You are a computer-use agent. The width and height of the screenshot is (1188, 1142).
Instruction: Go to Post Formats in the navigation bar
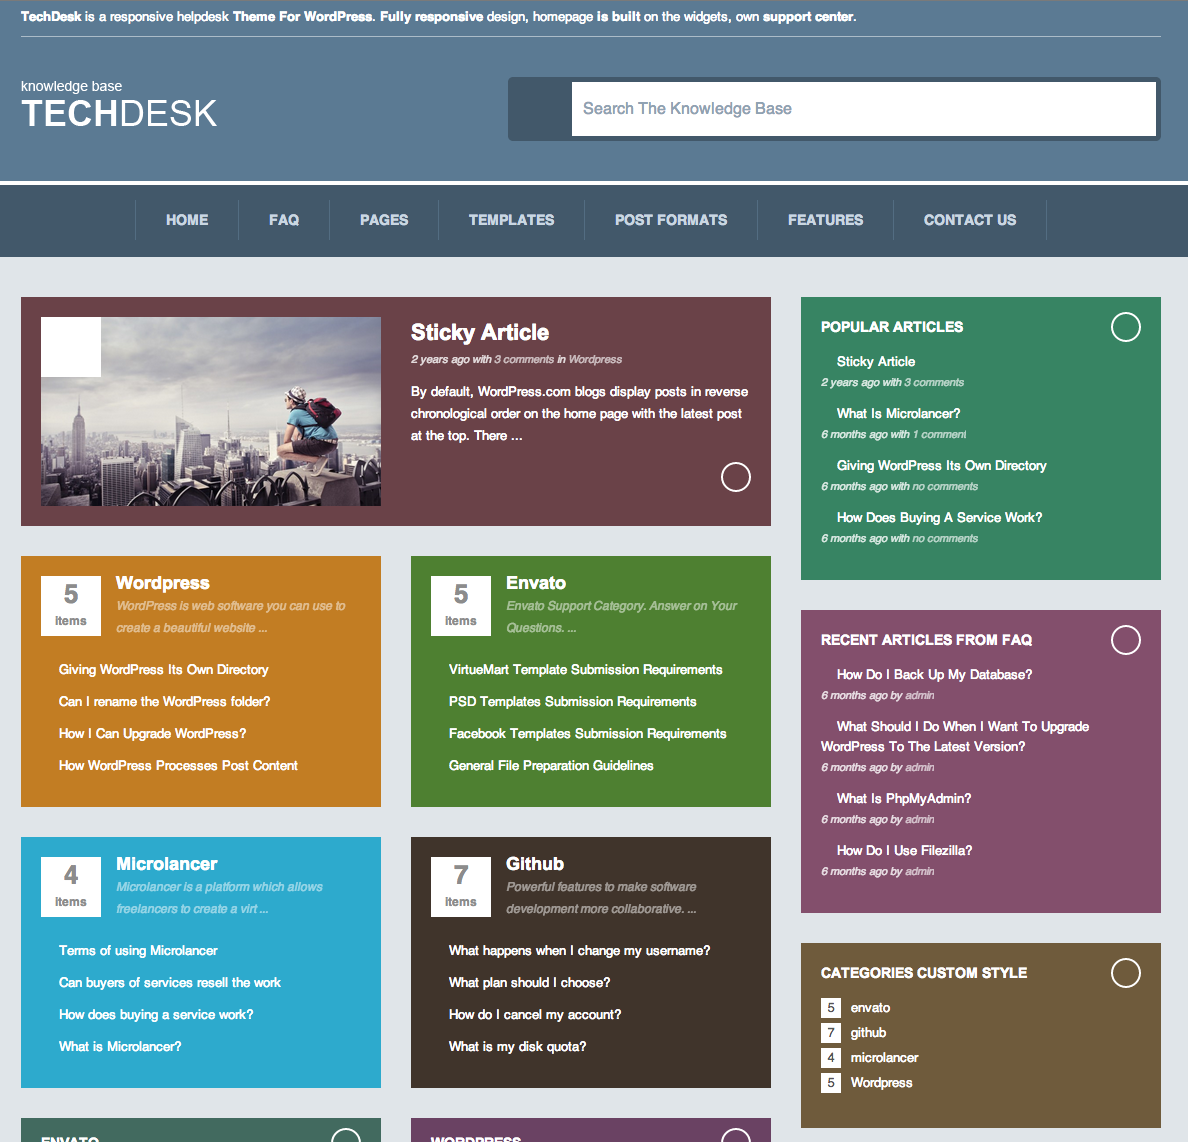(671, 220)
